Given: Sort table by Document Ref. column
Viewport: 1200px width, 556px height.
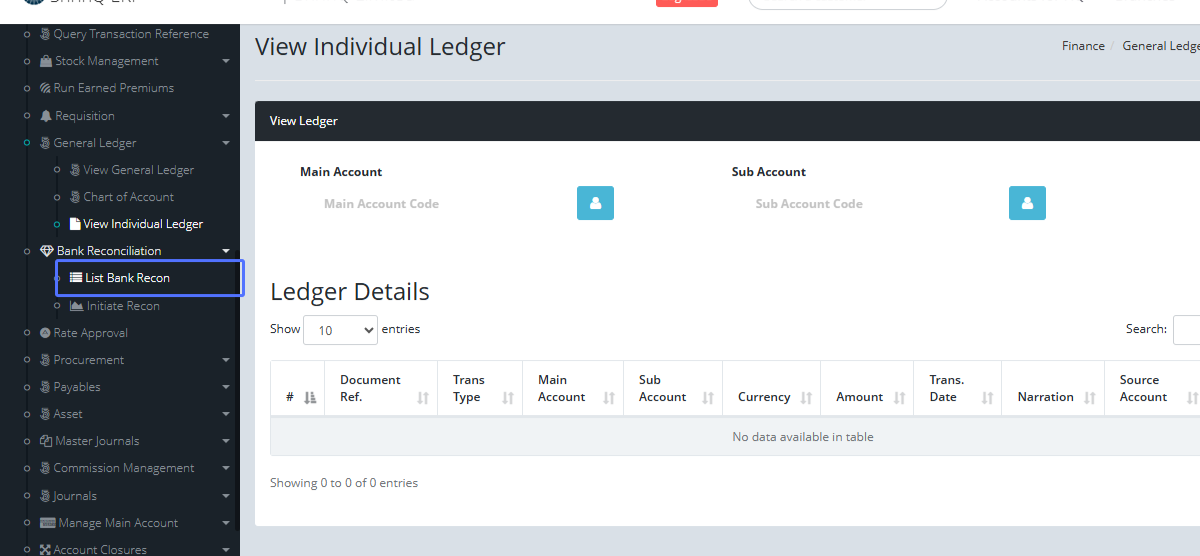Looking at the screenshot, I should pos(380,389).
